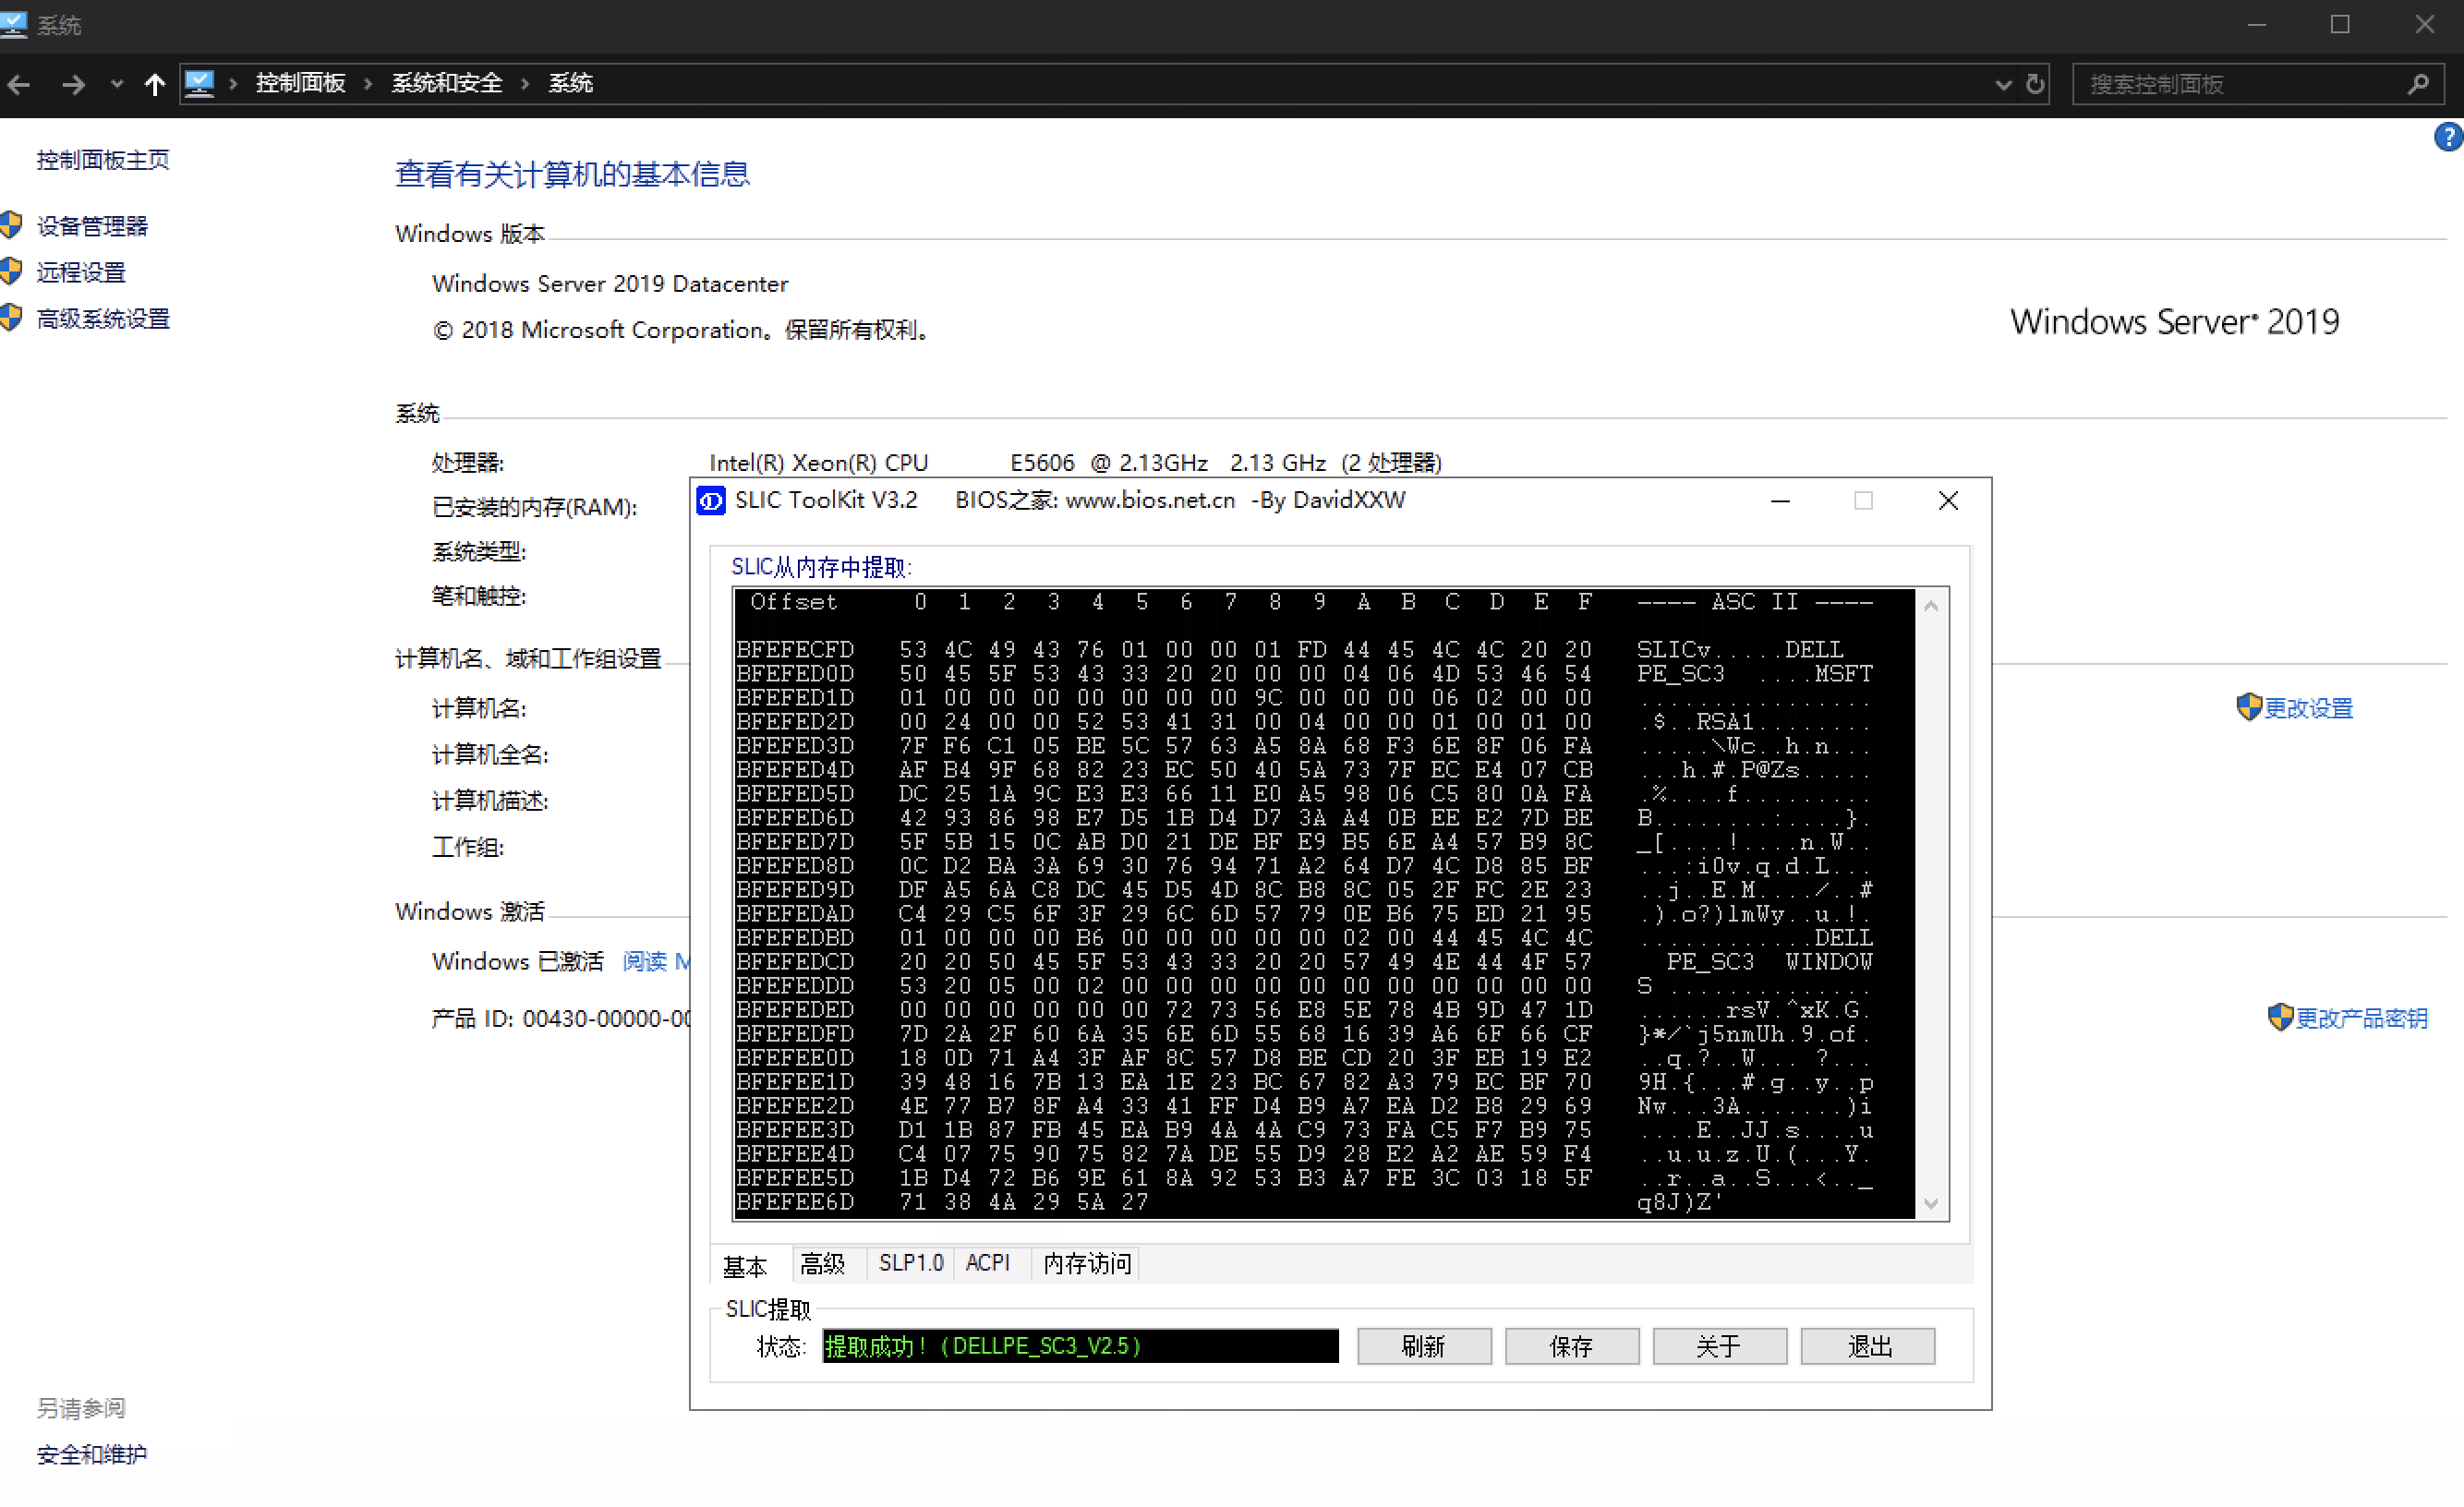Go back with the navigation back arrow
Screen dimensions: 2464x1507
point(19,85)
